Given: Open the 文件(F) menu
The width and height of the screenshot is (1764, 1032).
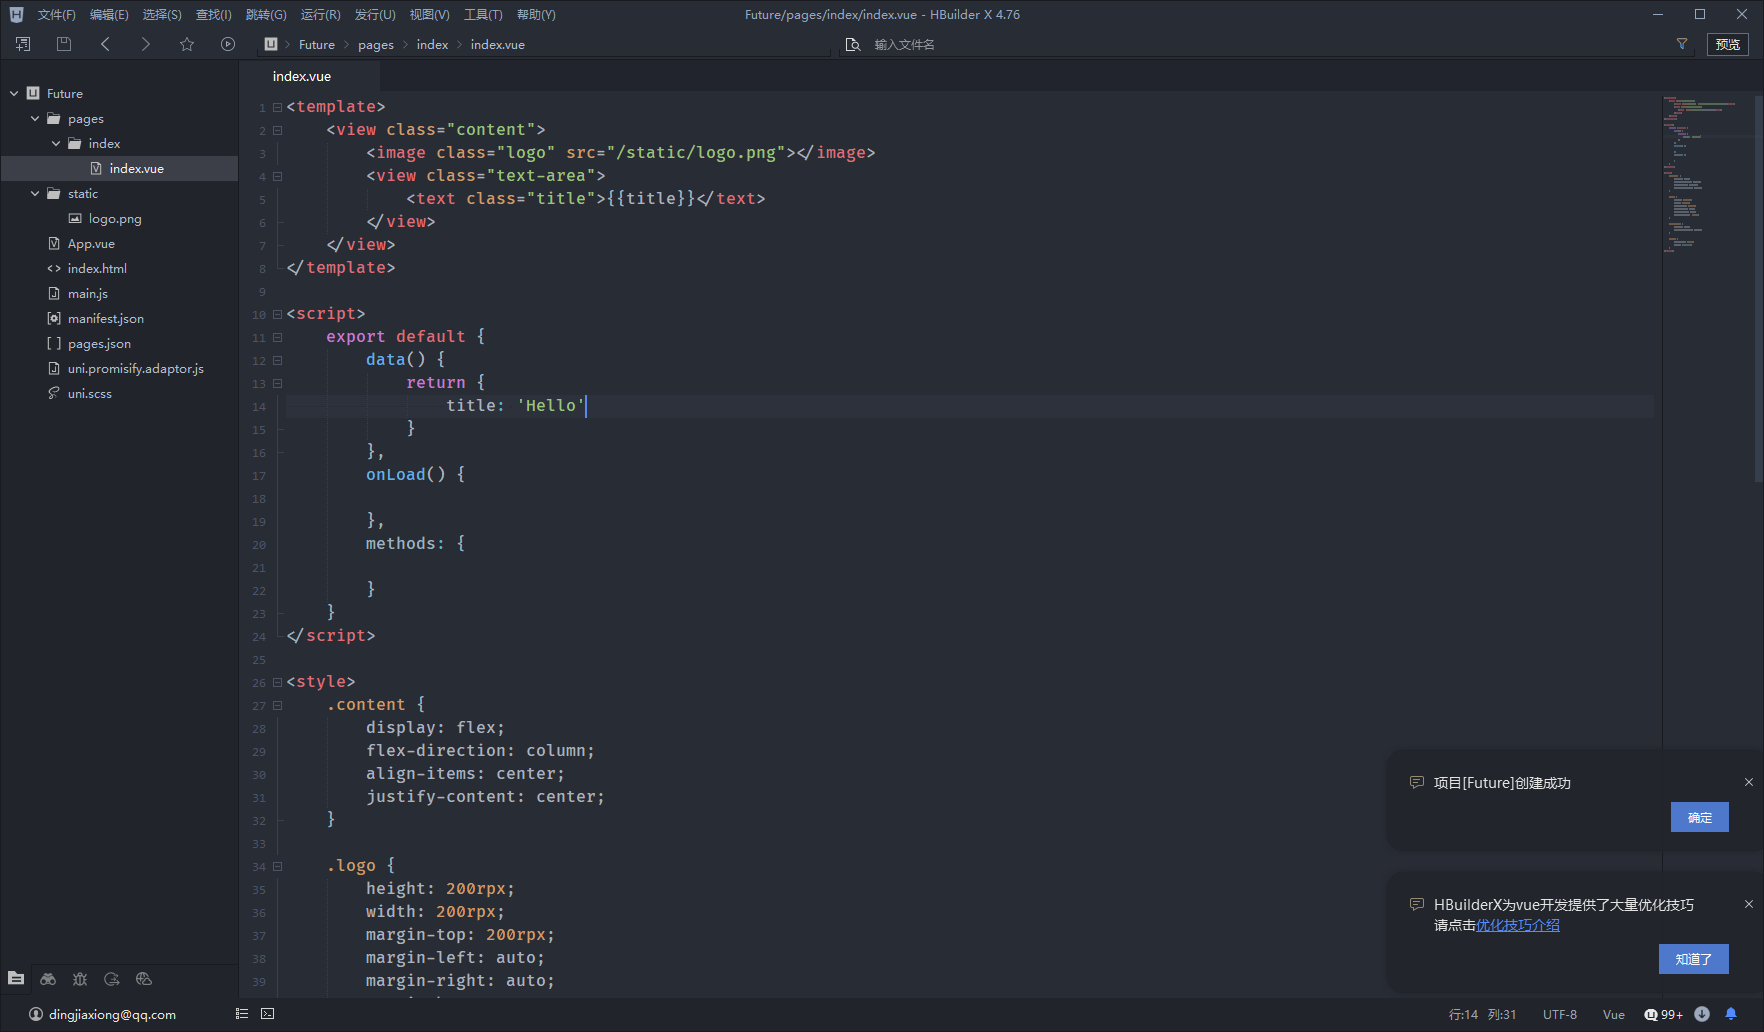Looking at the screenshot, I should click(57, 14).
